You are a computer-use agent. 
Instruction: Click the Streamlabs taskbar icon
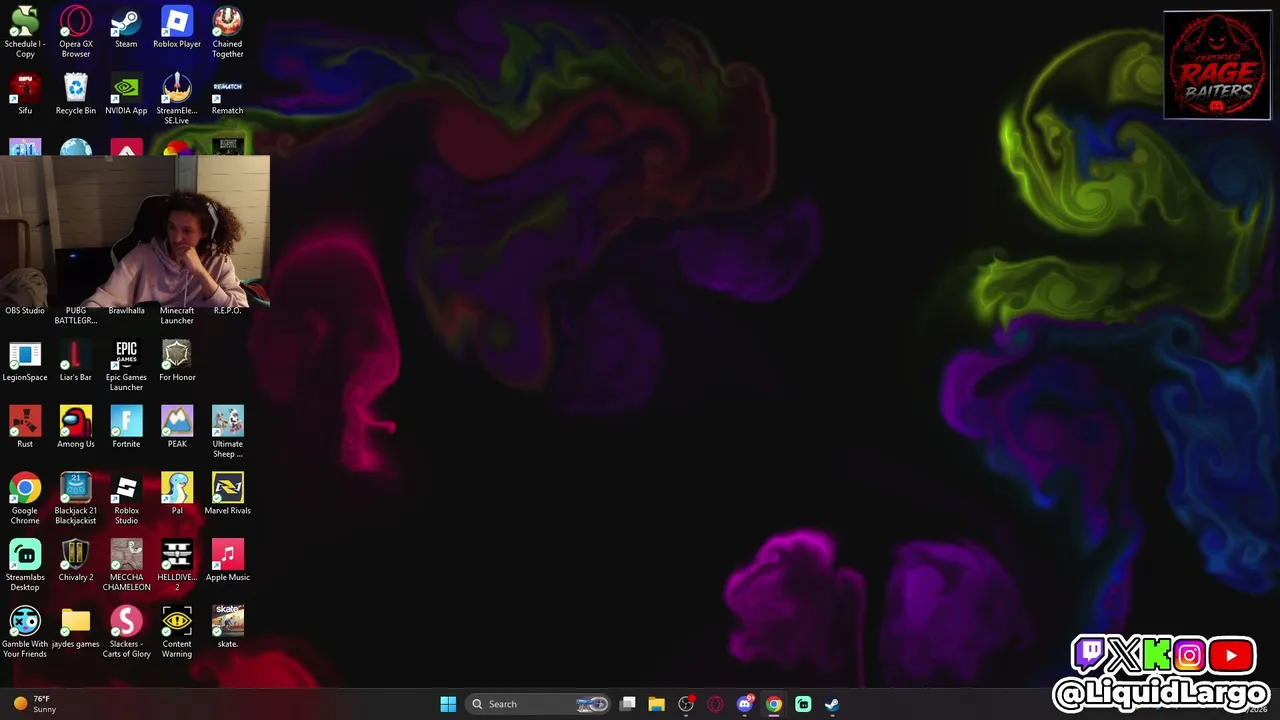click(803, 704)
